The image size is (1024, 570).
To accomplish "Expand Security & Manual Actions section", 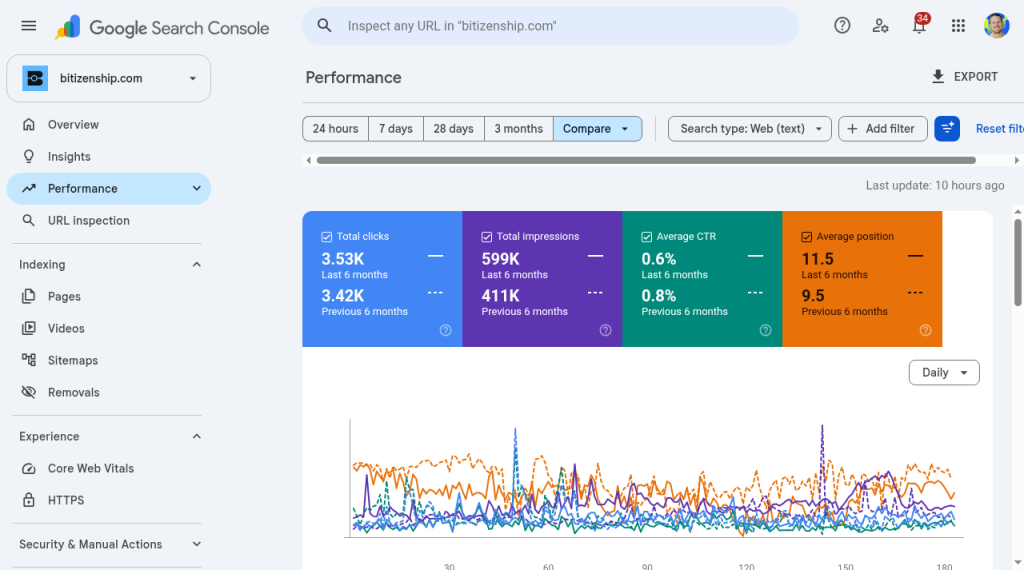I will coord(197,544).
